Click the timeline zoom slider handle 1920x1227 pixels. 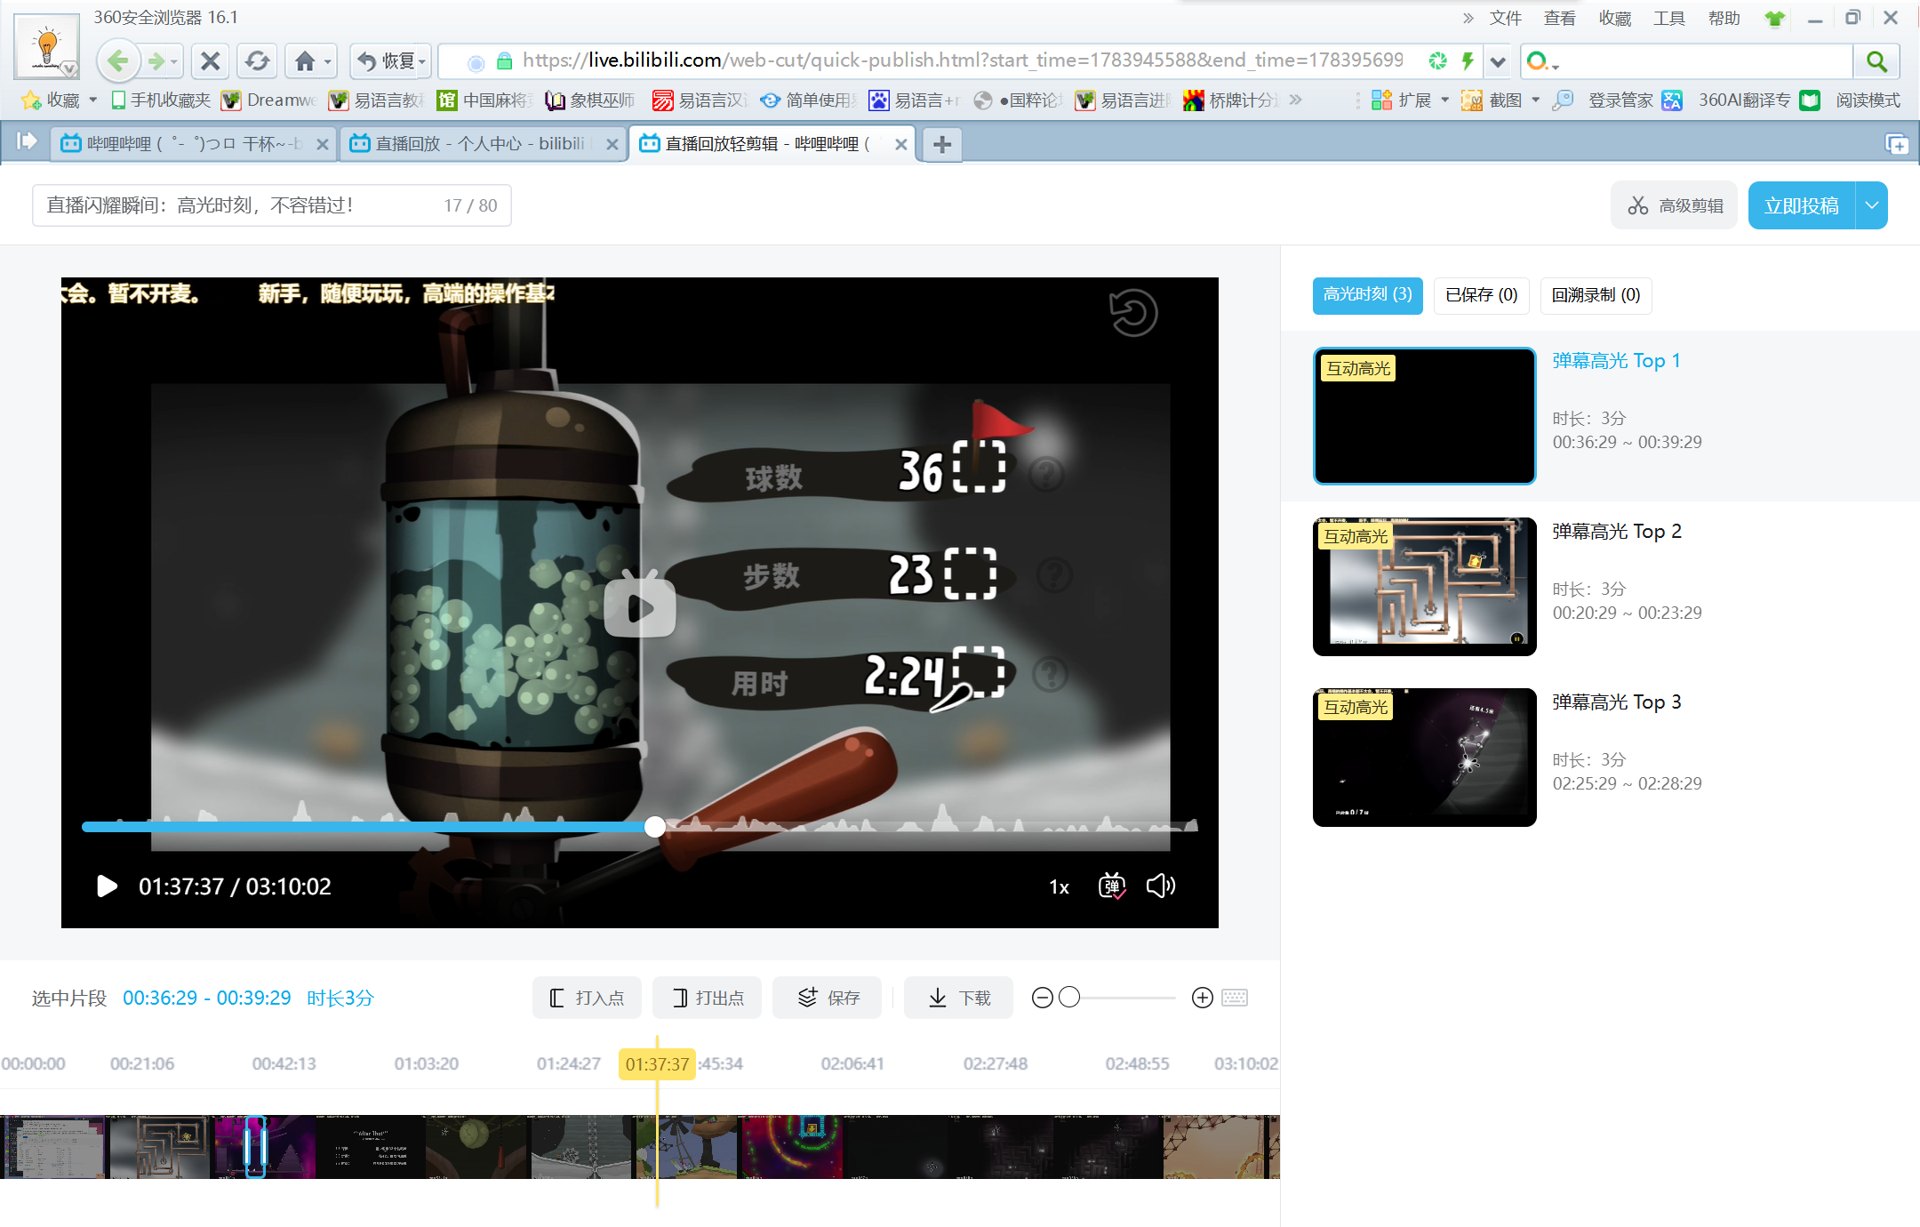(x=1069, y=997)
